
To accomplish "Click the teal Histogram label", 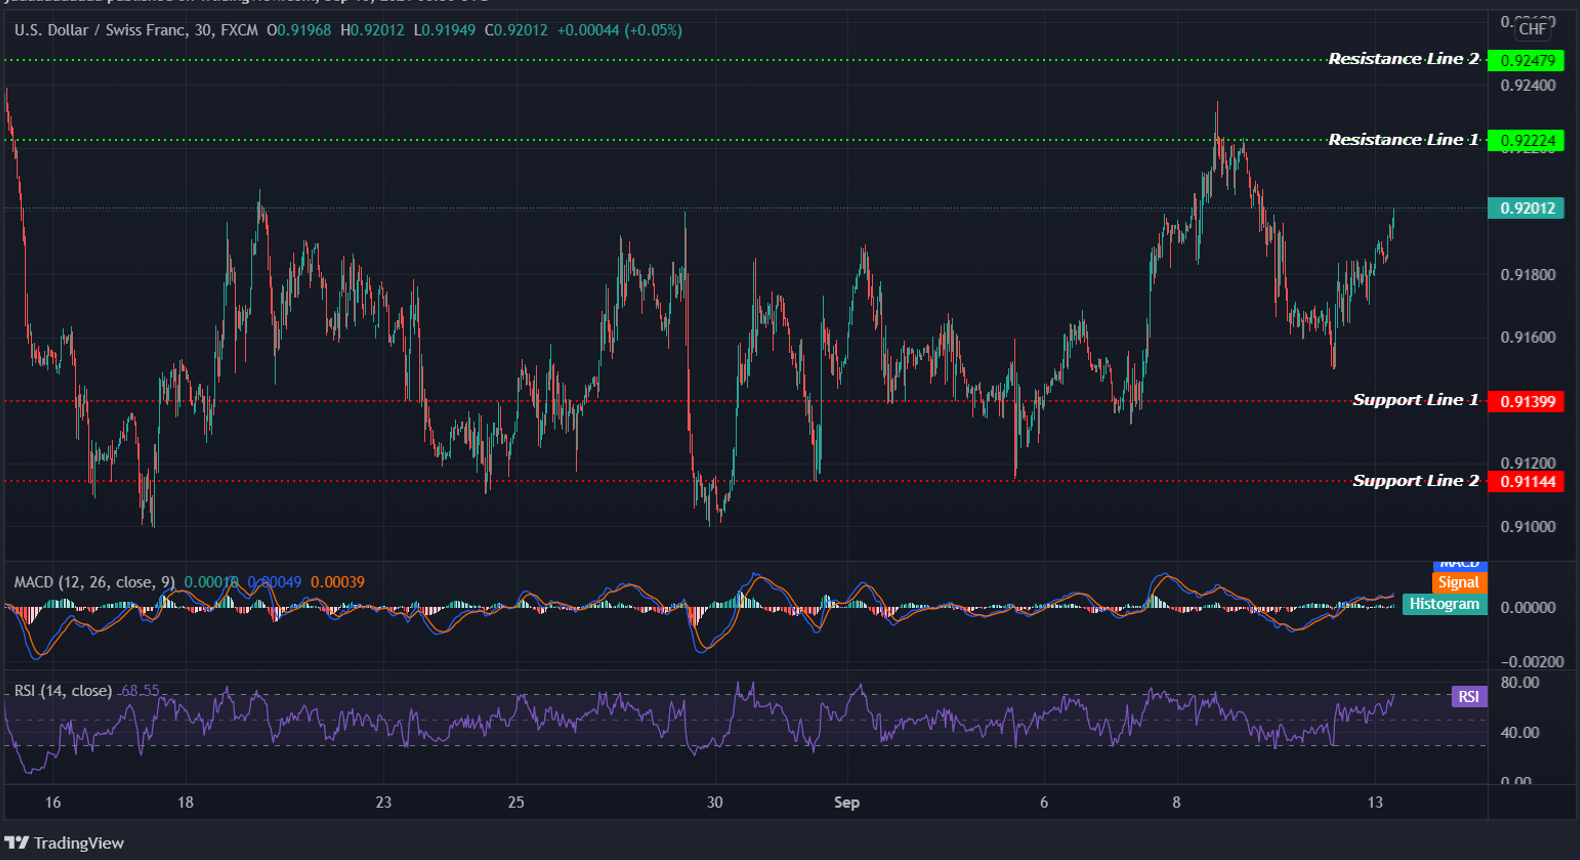I will (x=1444, y=604).
